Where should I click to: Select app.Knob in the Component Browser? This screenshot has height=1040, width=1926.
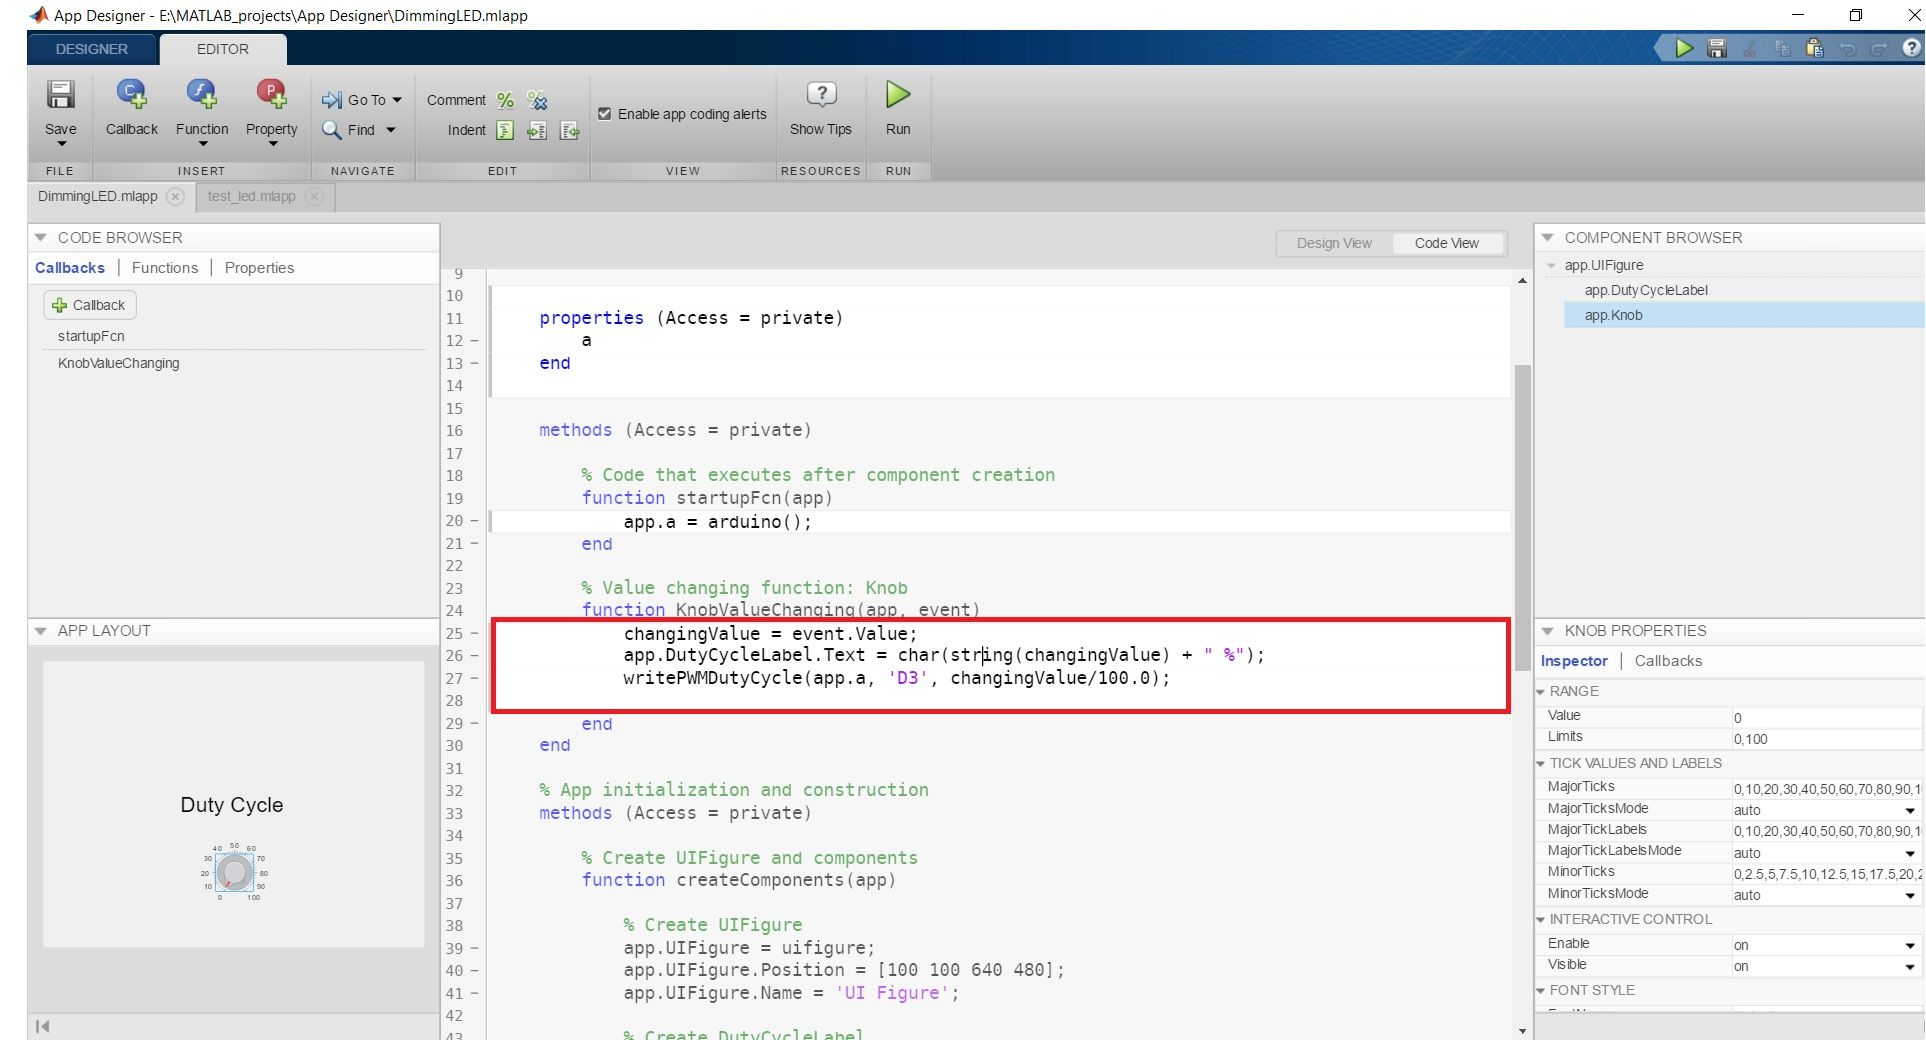tap(1613, 315)
